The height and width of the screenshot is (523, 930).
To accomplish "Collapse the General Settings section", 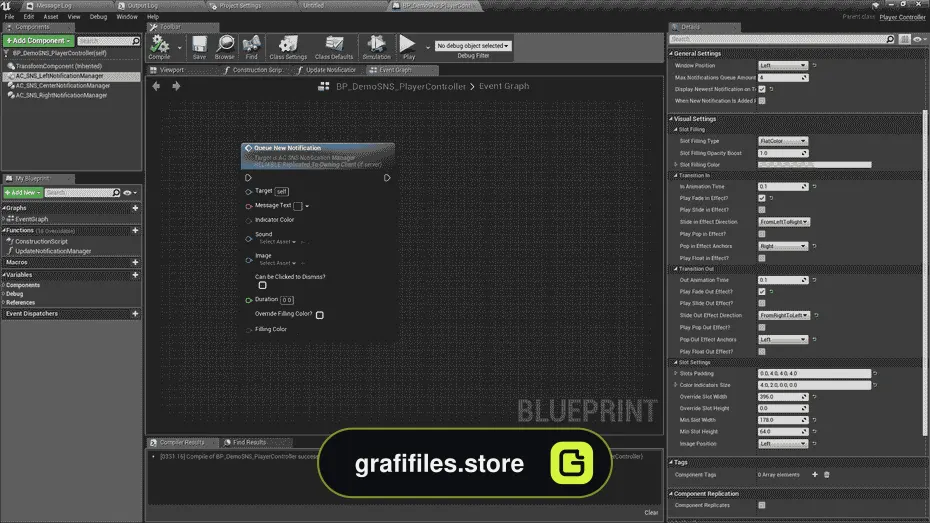I will tap(671, 53).
